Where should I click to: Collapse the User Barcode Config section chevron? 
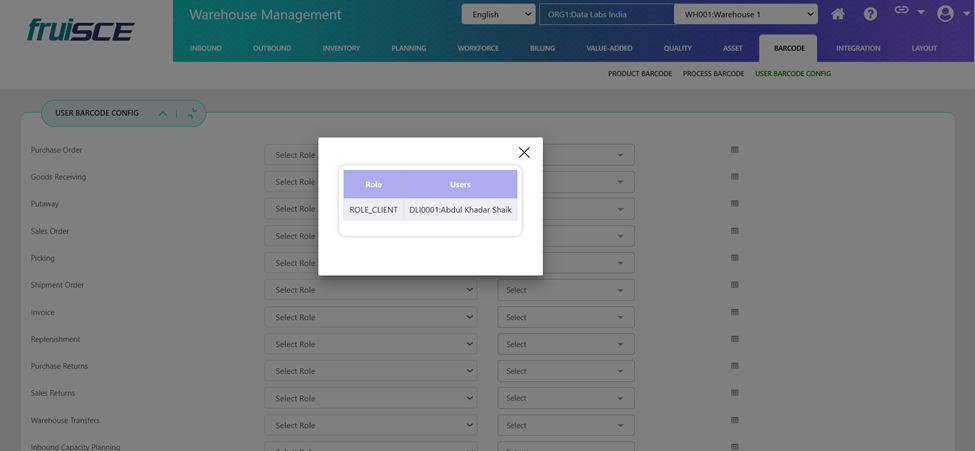[163, 114]
